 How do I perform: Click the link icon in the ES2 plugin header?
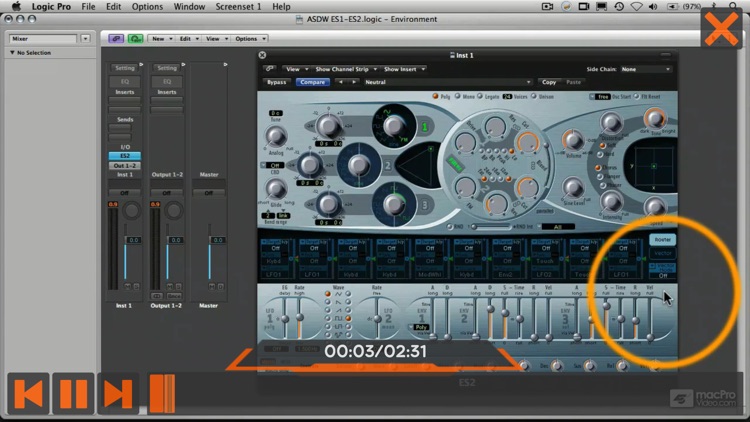point(269,69)
